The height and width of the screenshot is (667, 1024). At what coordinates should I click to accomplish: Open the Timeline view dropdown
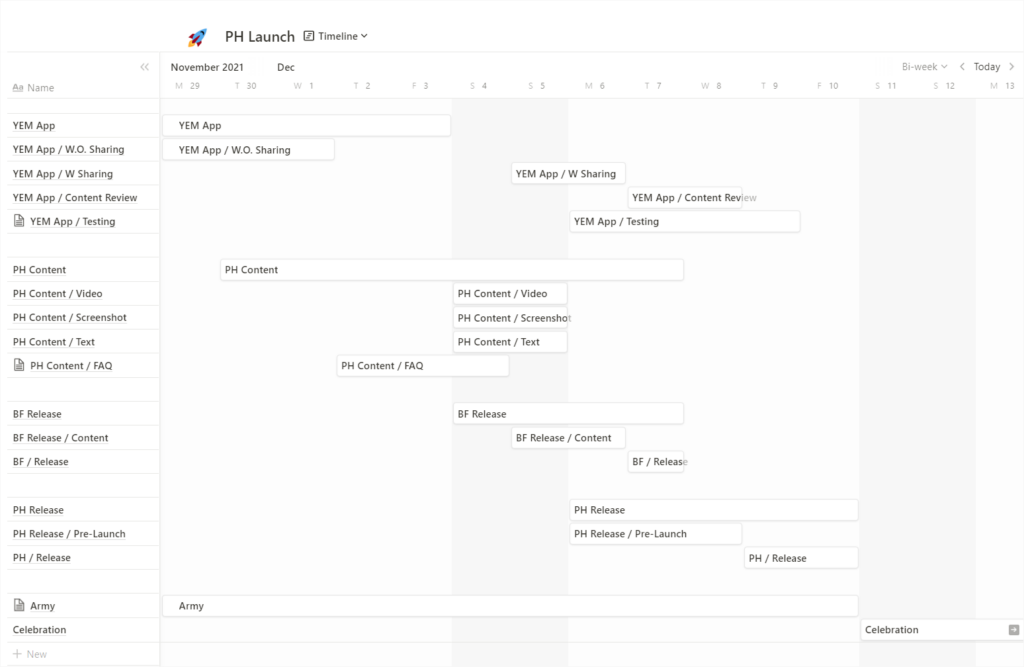336,36
